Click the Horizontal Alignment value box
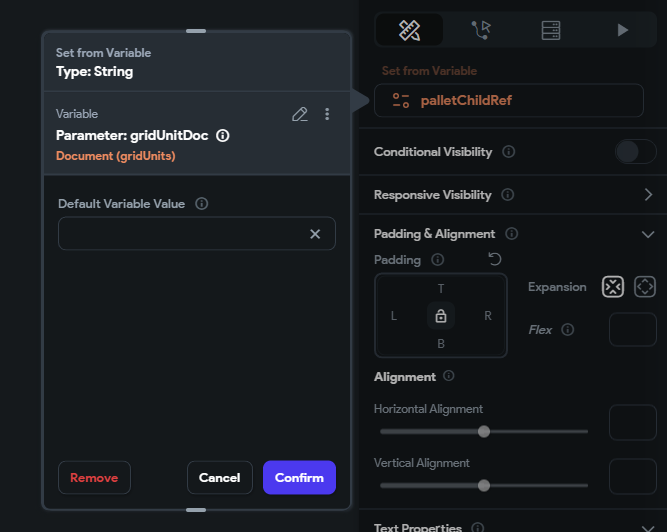Image resolution: width=667 pixels, height=532 pixels. [x=633, y=422]
